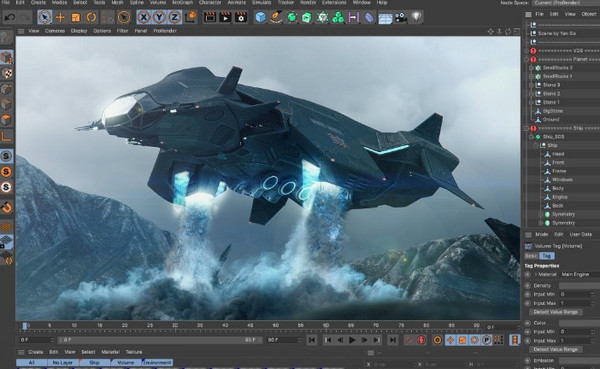Select the Windows object in the tree

click(x=562, y=180)
